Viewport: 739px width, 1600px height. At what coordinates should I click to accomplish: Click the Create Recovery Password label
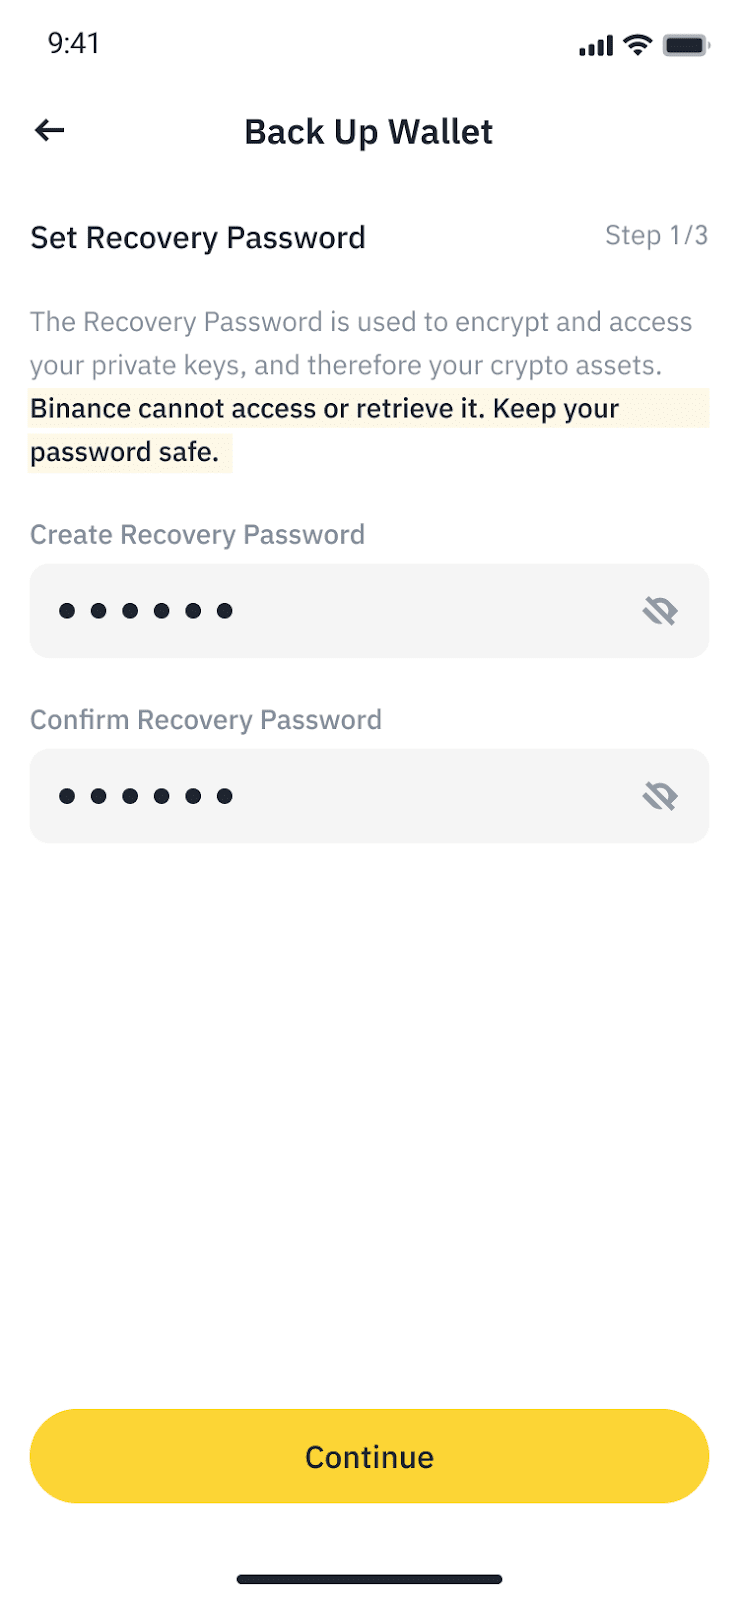tap(197, 535)
